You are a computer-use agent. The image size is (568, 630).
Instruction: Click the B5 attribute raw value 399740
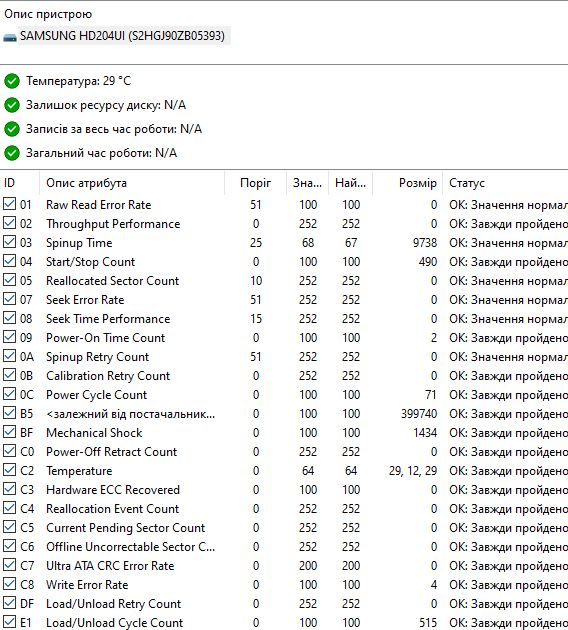pyautogui.click(x=419, y=414)
